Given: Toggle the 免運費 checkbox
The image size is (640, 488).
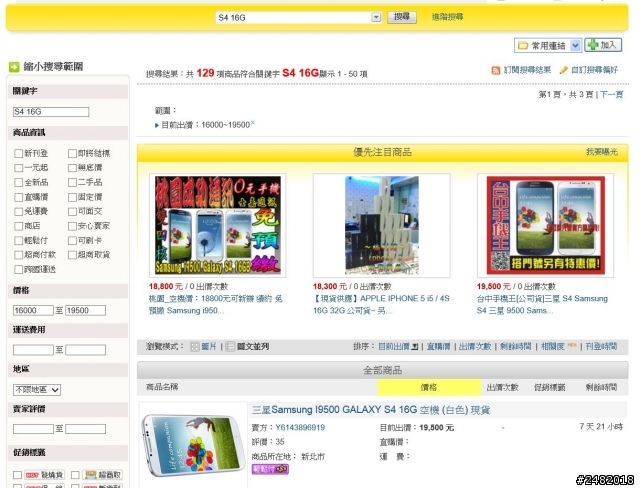Looking at the screenshot, I should 18,211.
